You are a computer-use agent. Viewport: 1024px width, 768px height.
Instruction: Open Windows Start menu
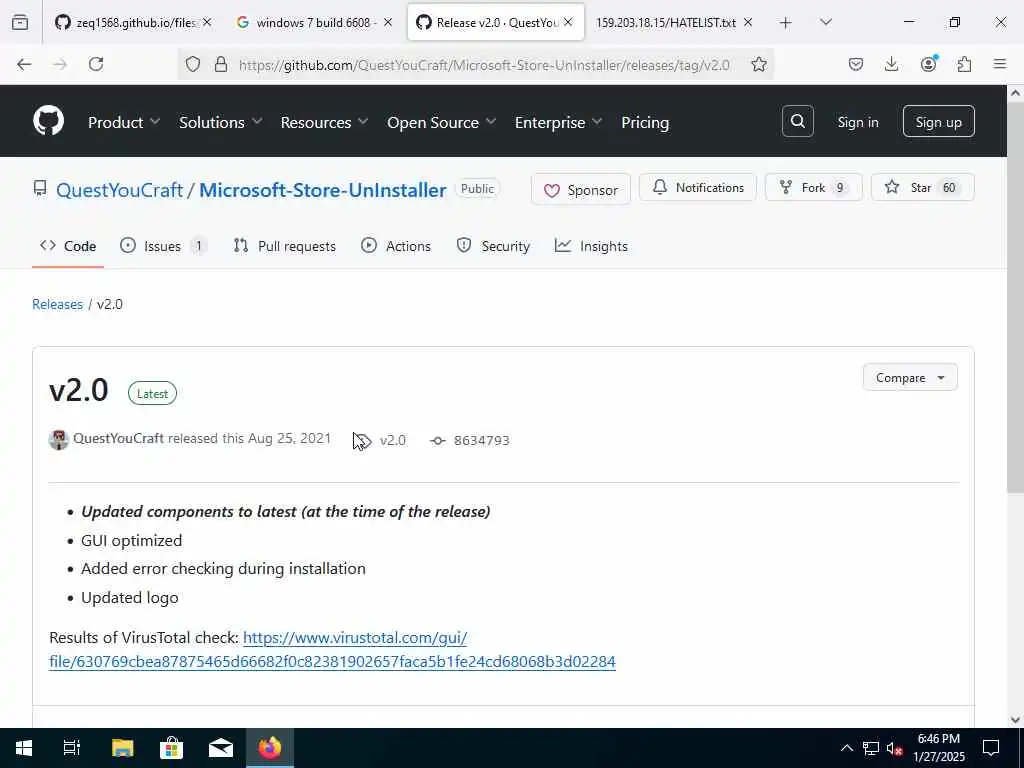coord(24,748)
